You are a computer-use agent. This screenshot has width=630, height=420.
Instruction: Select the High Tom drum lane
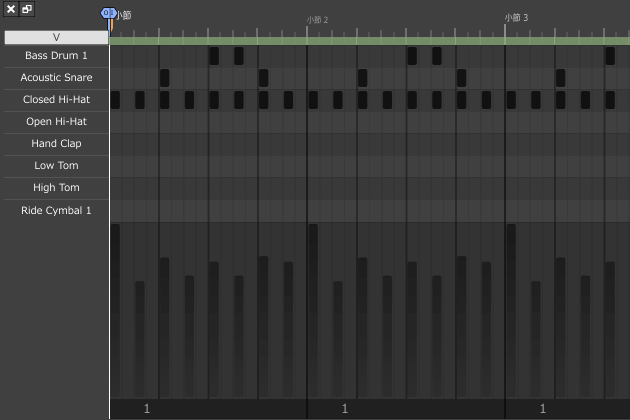click(x=56, y=188)
